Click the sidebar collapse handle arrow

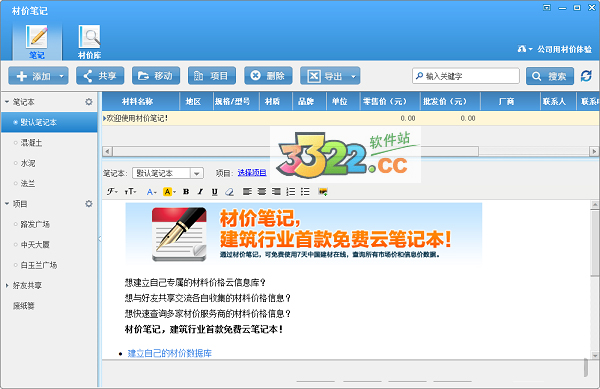pos(100,239)
